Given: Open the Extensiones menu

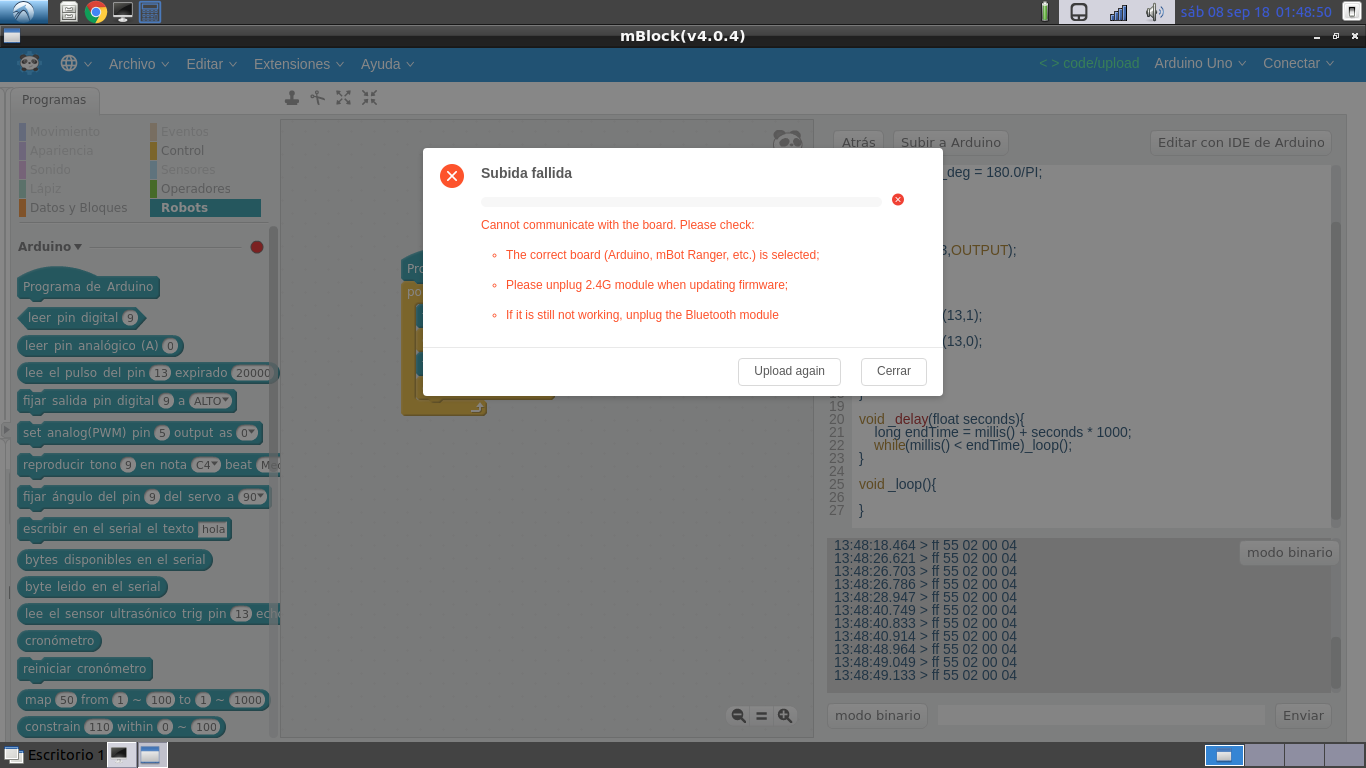Looking at the screenshot, I should coord(298,63).
